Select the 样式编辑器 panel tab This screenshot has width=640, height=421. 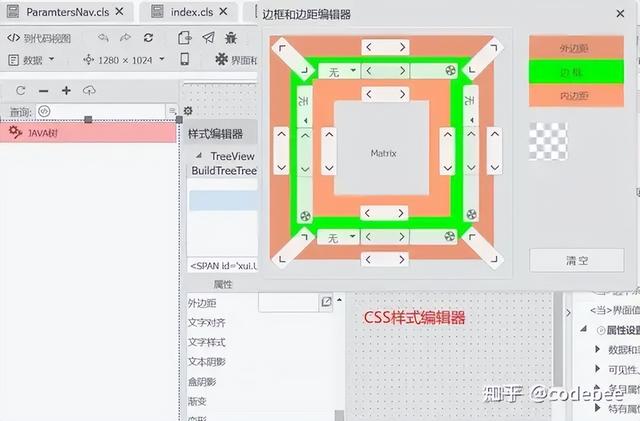(x=216, y=134)
